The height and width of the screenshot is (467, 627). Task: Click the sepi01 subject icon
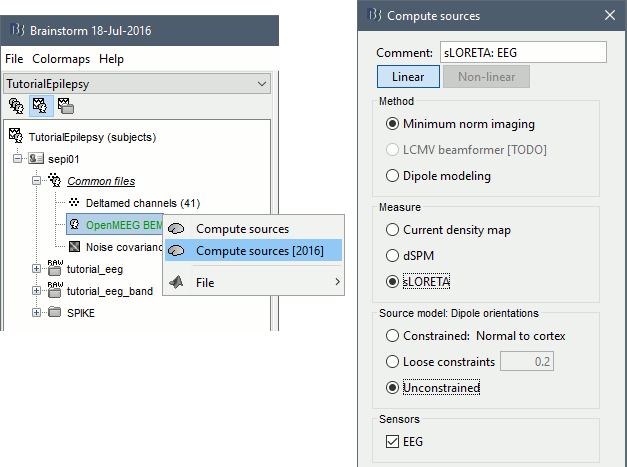pos(37,159)
